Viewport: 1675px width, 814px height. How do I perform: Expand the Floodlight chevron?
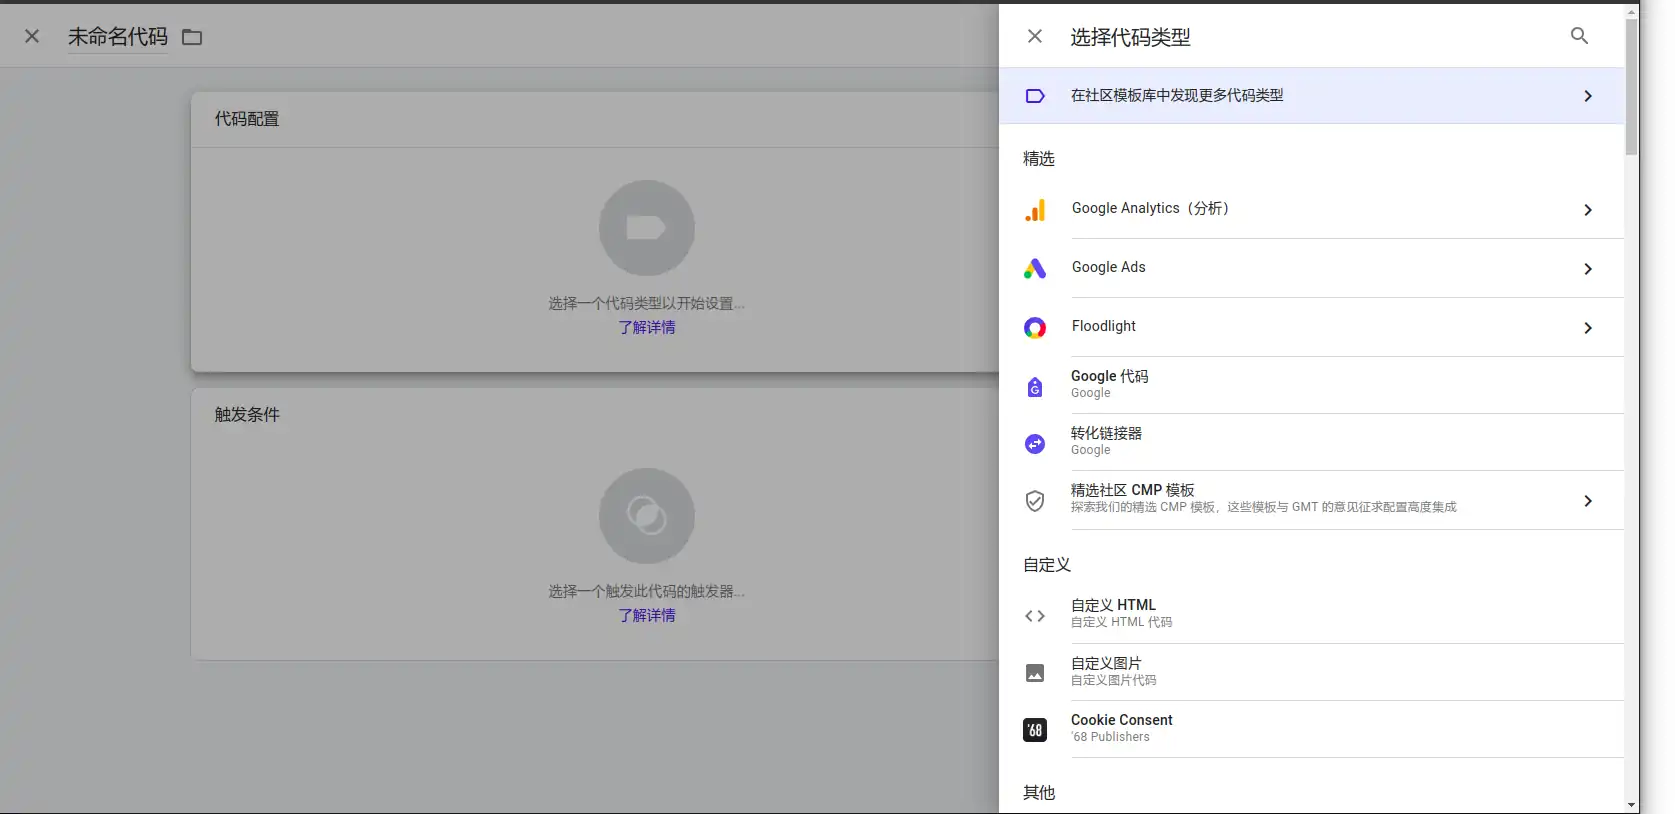pyautogui.click(x=1588, y=328)
